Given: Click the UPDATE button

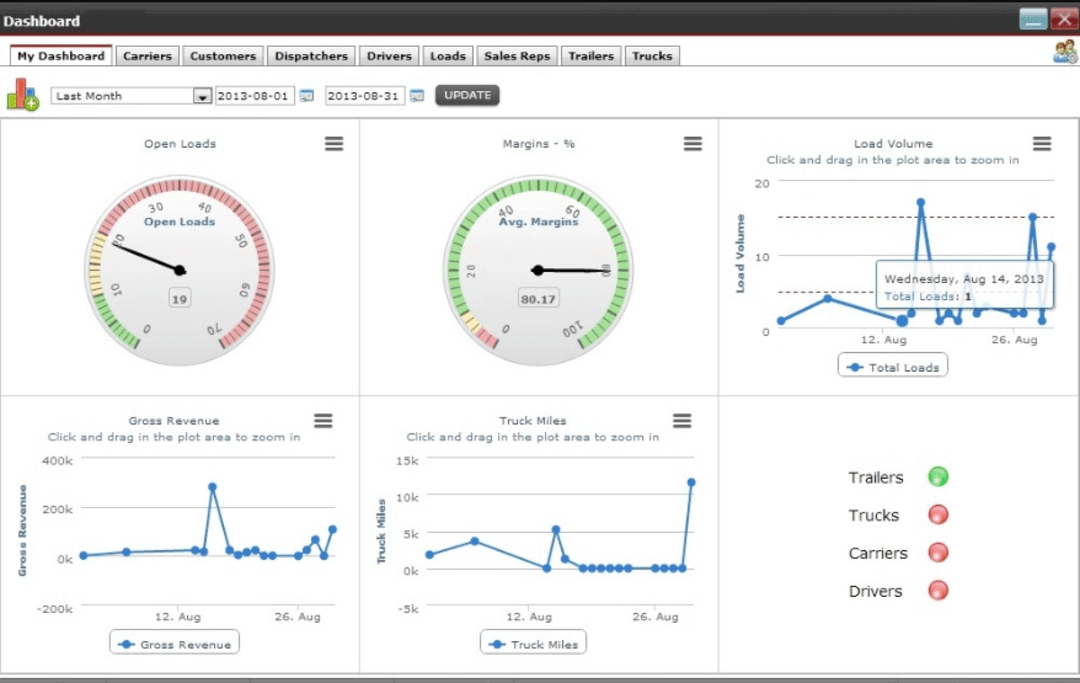Looking at the screenshot, I should coord(467,96).
